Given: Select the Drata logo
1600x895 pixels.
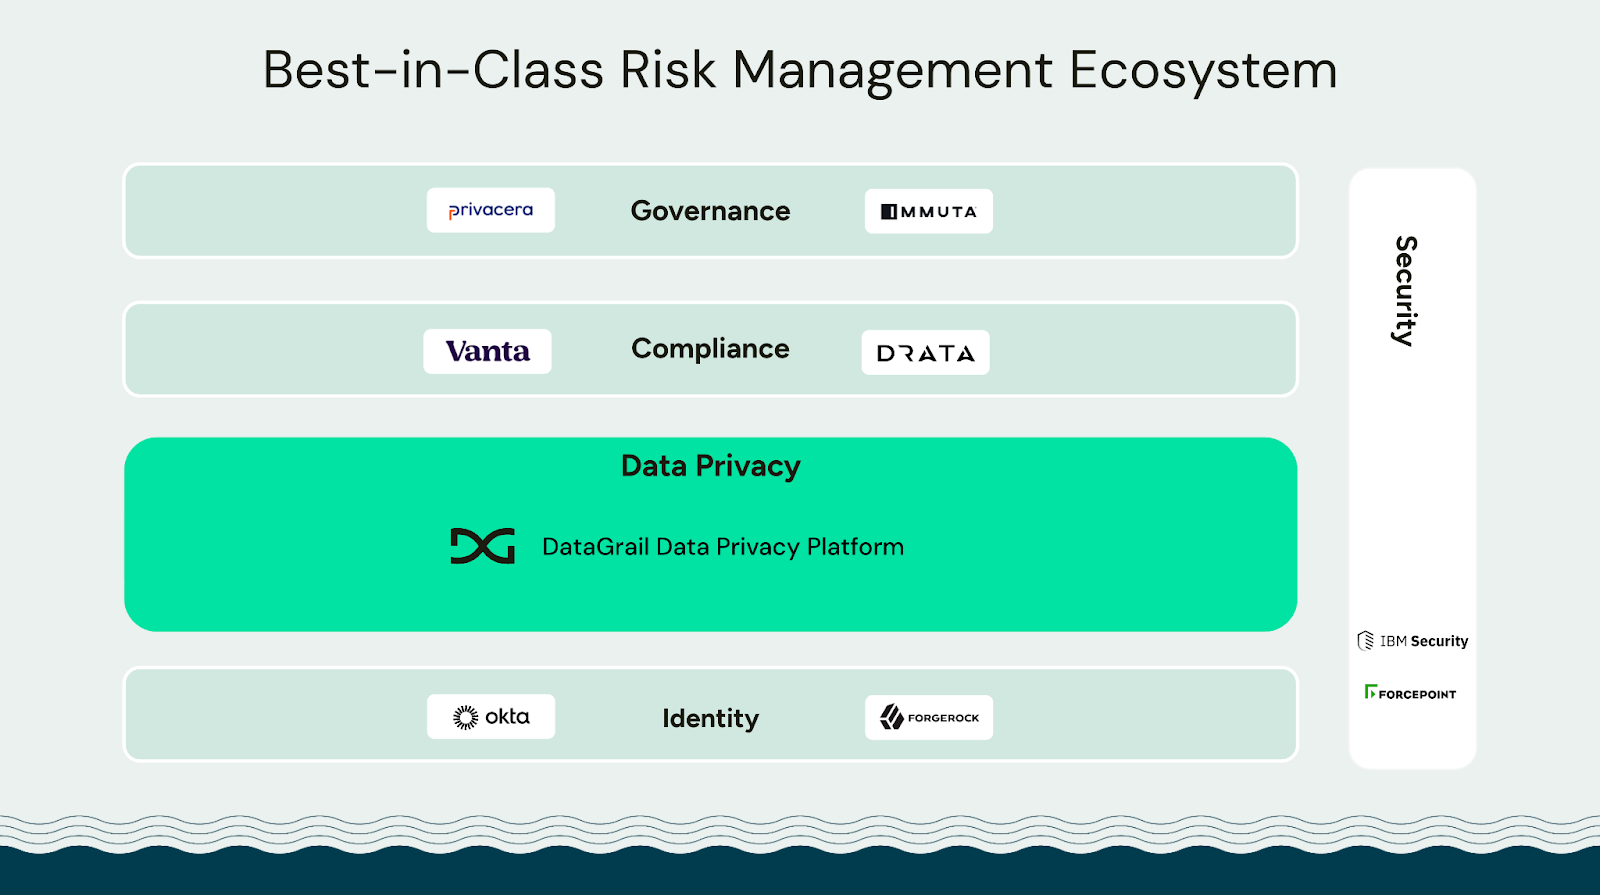Looking at the screenshot, I should (x=925, y=353).
